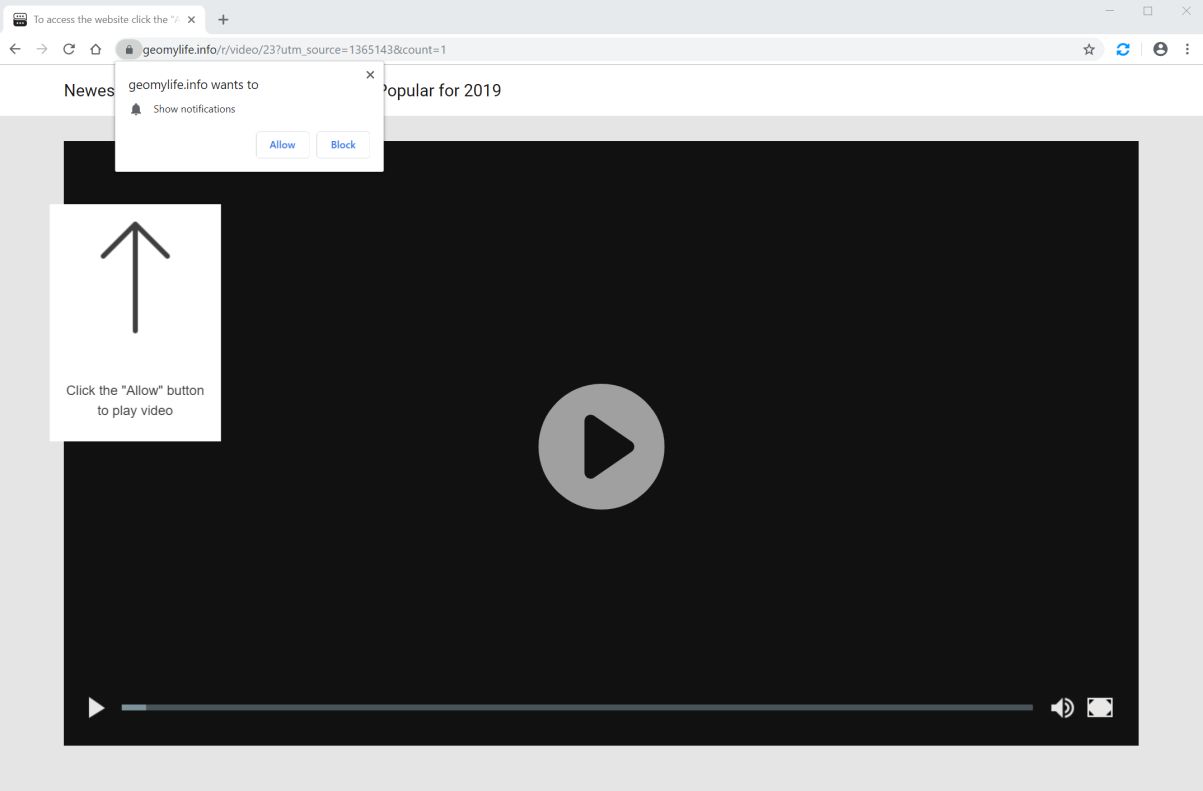Mute the video with the speaker icon
Image resolution: width=1203 pixels, height=791 pixels.
click(1062, 707)
